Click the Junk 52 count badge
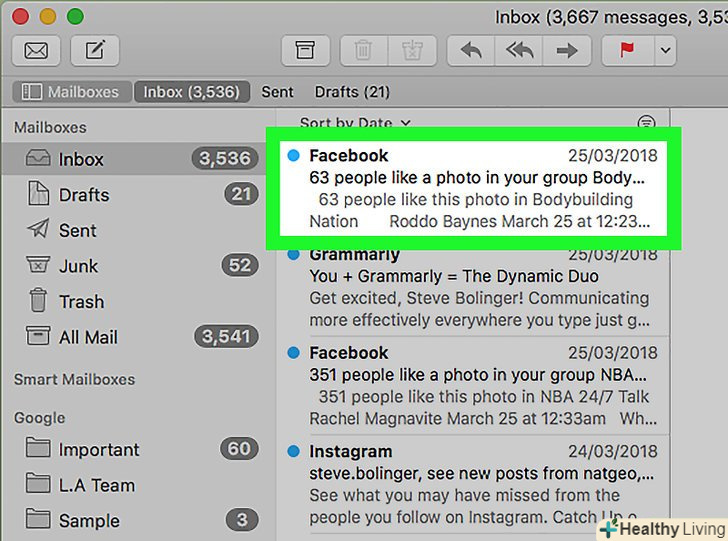 tap(240, 265)
